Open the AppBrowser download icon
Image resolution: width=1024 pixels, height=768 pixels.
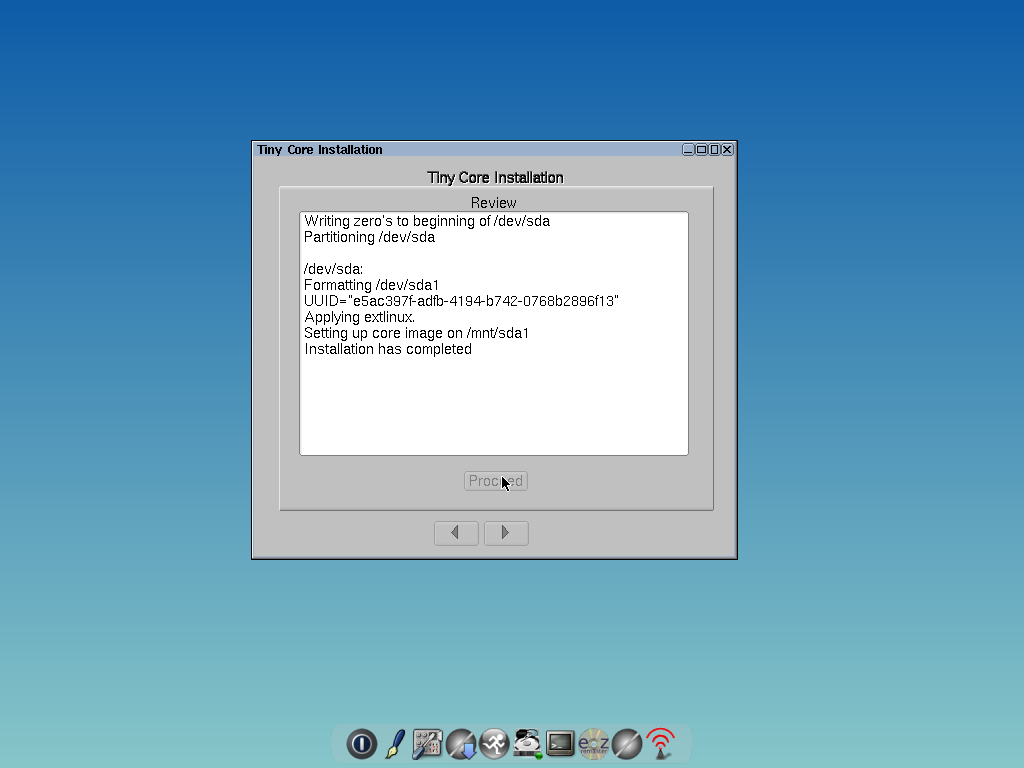[x=461, y=744]
